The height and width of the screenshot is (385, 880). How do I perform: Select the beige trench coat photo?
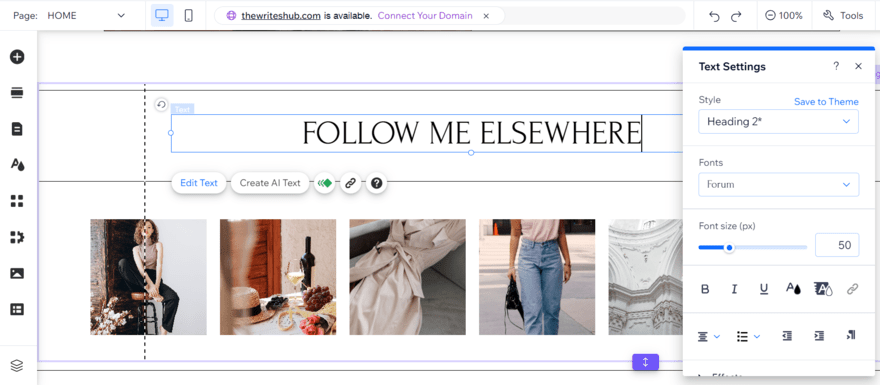[x=407, y=277]
